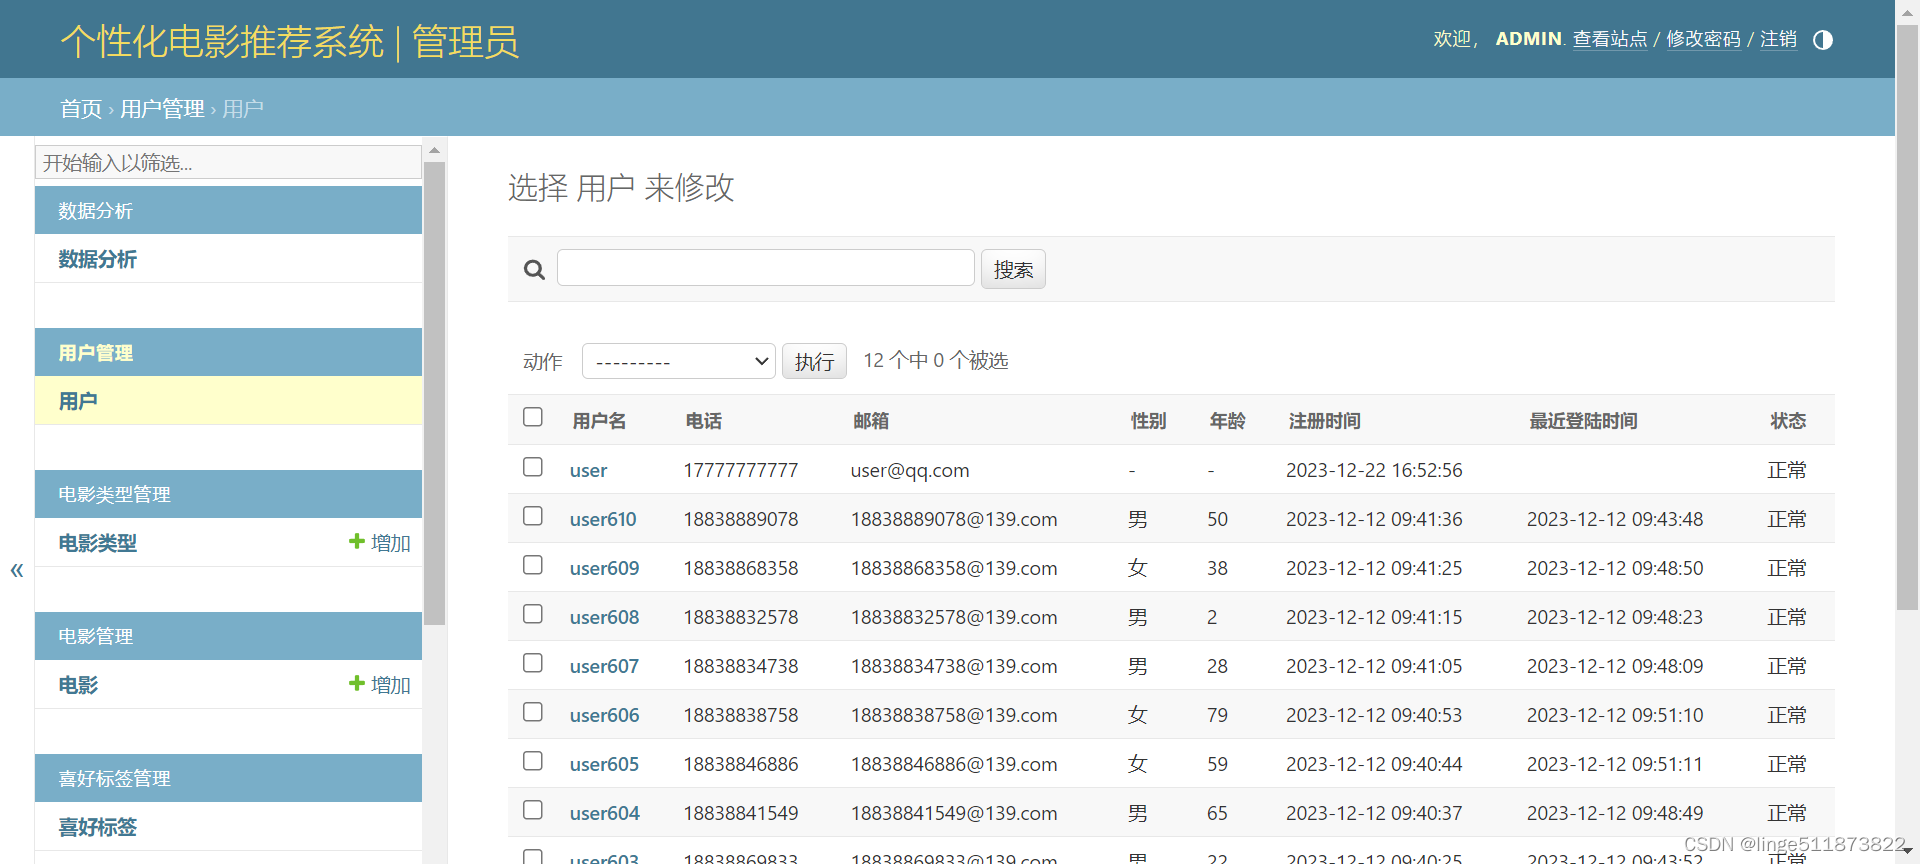The image size is (1920, 864).
Task: Click the sidebar scrollbar up arrow
Action: (x=434, y=150)
